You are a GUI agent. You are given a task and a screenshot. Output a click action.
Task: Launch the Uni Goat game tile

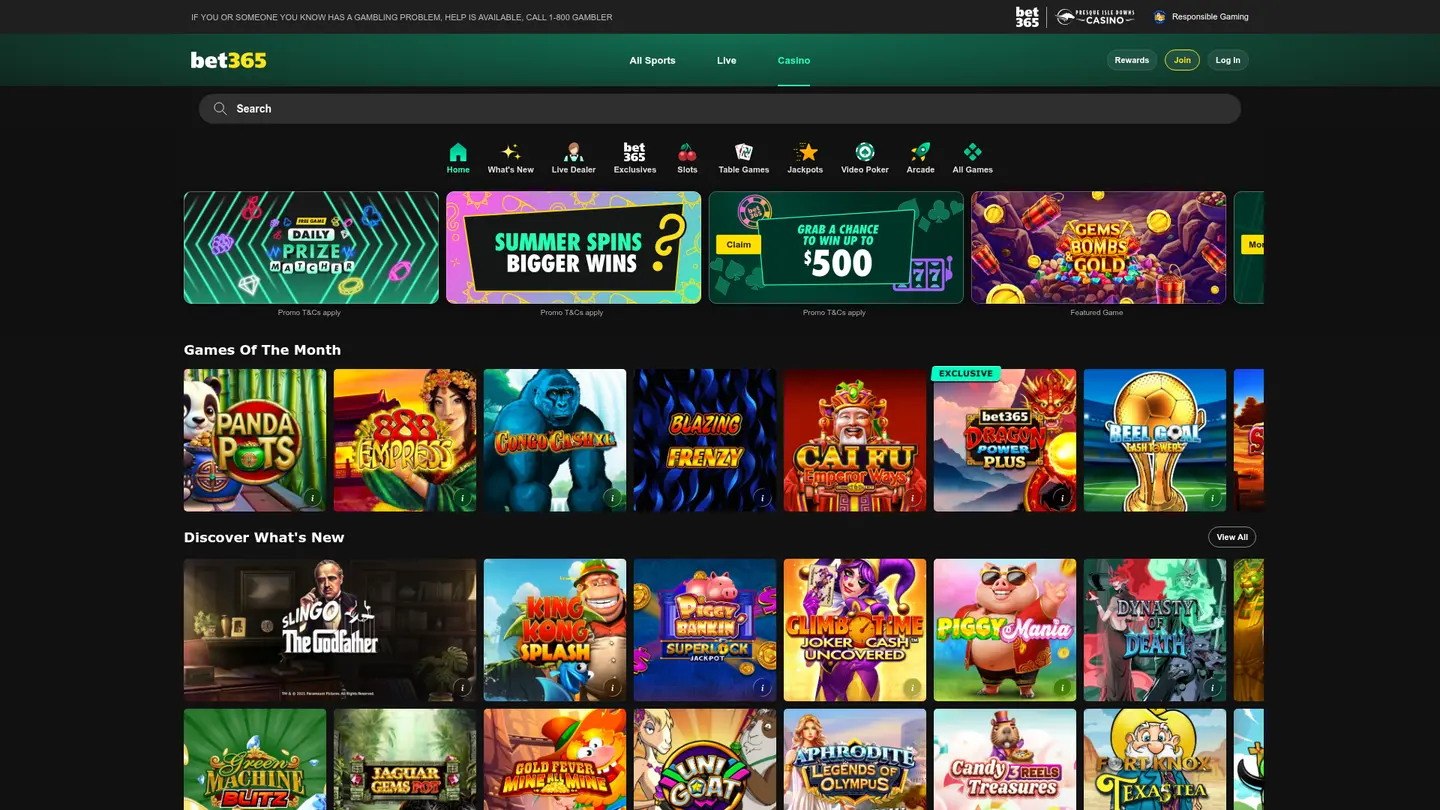point(705,760)
